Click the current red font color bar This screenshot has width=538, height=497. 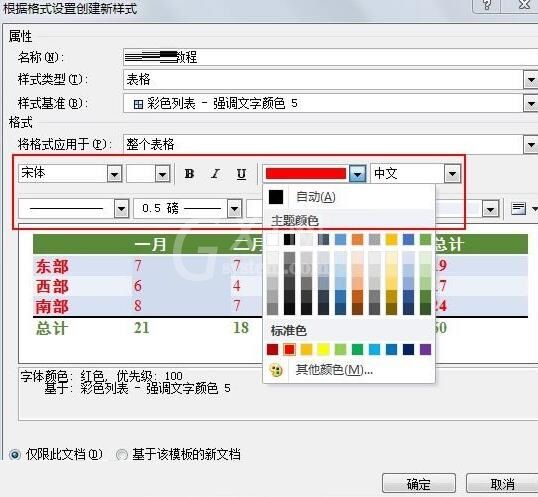point(306,174)
